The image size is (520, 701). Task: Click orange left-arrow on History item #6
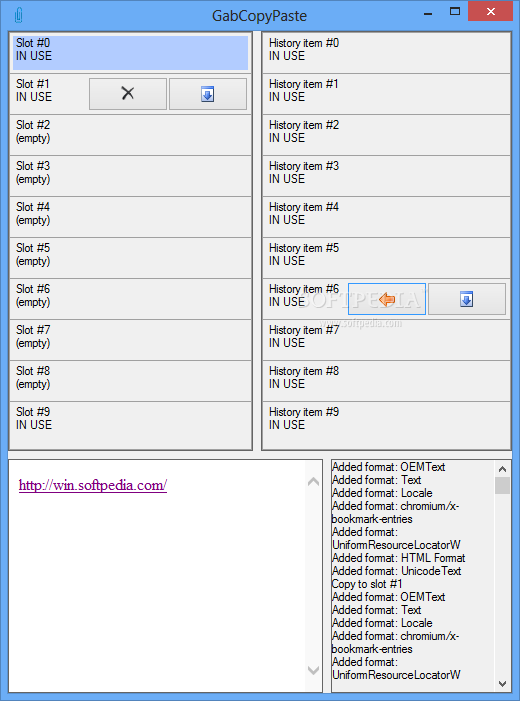point(387,299)
